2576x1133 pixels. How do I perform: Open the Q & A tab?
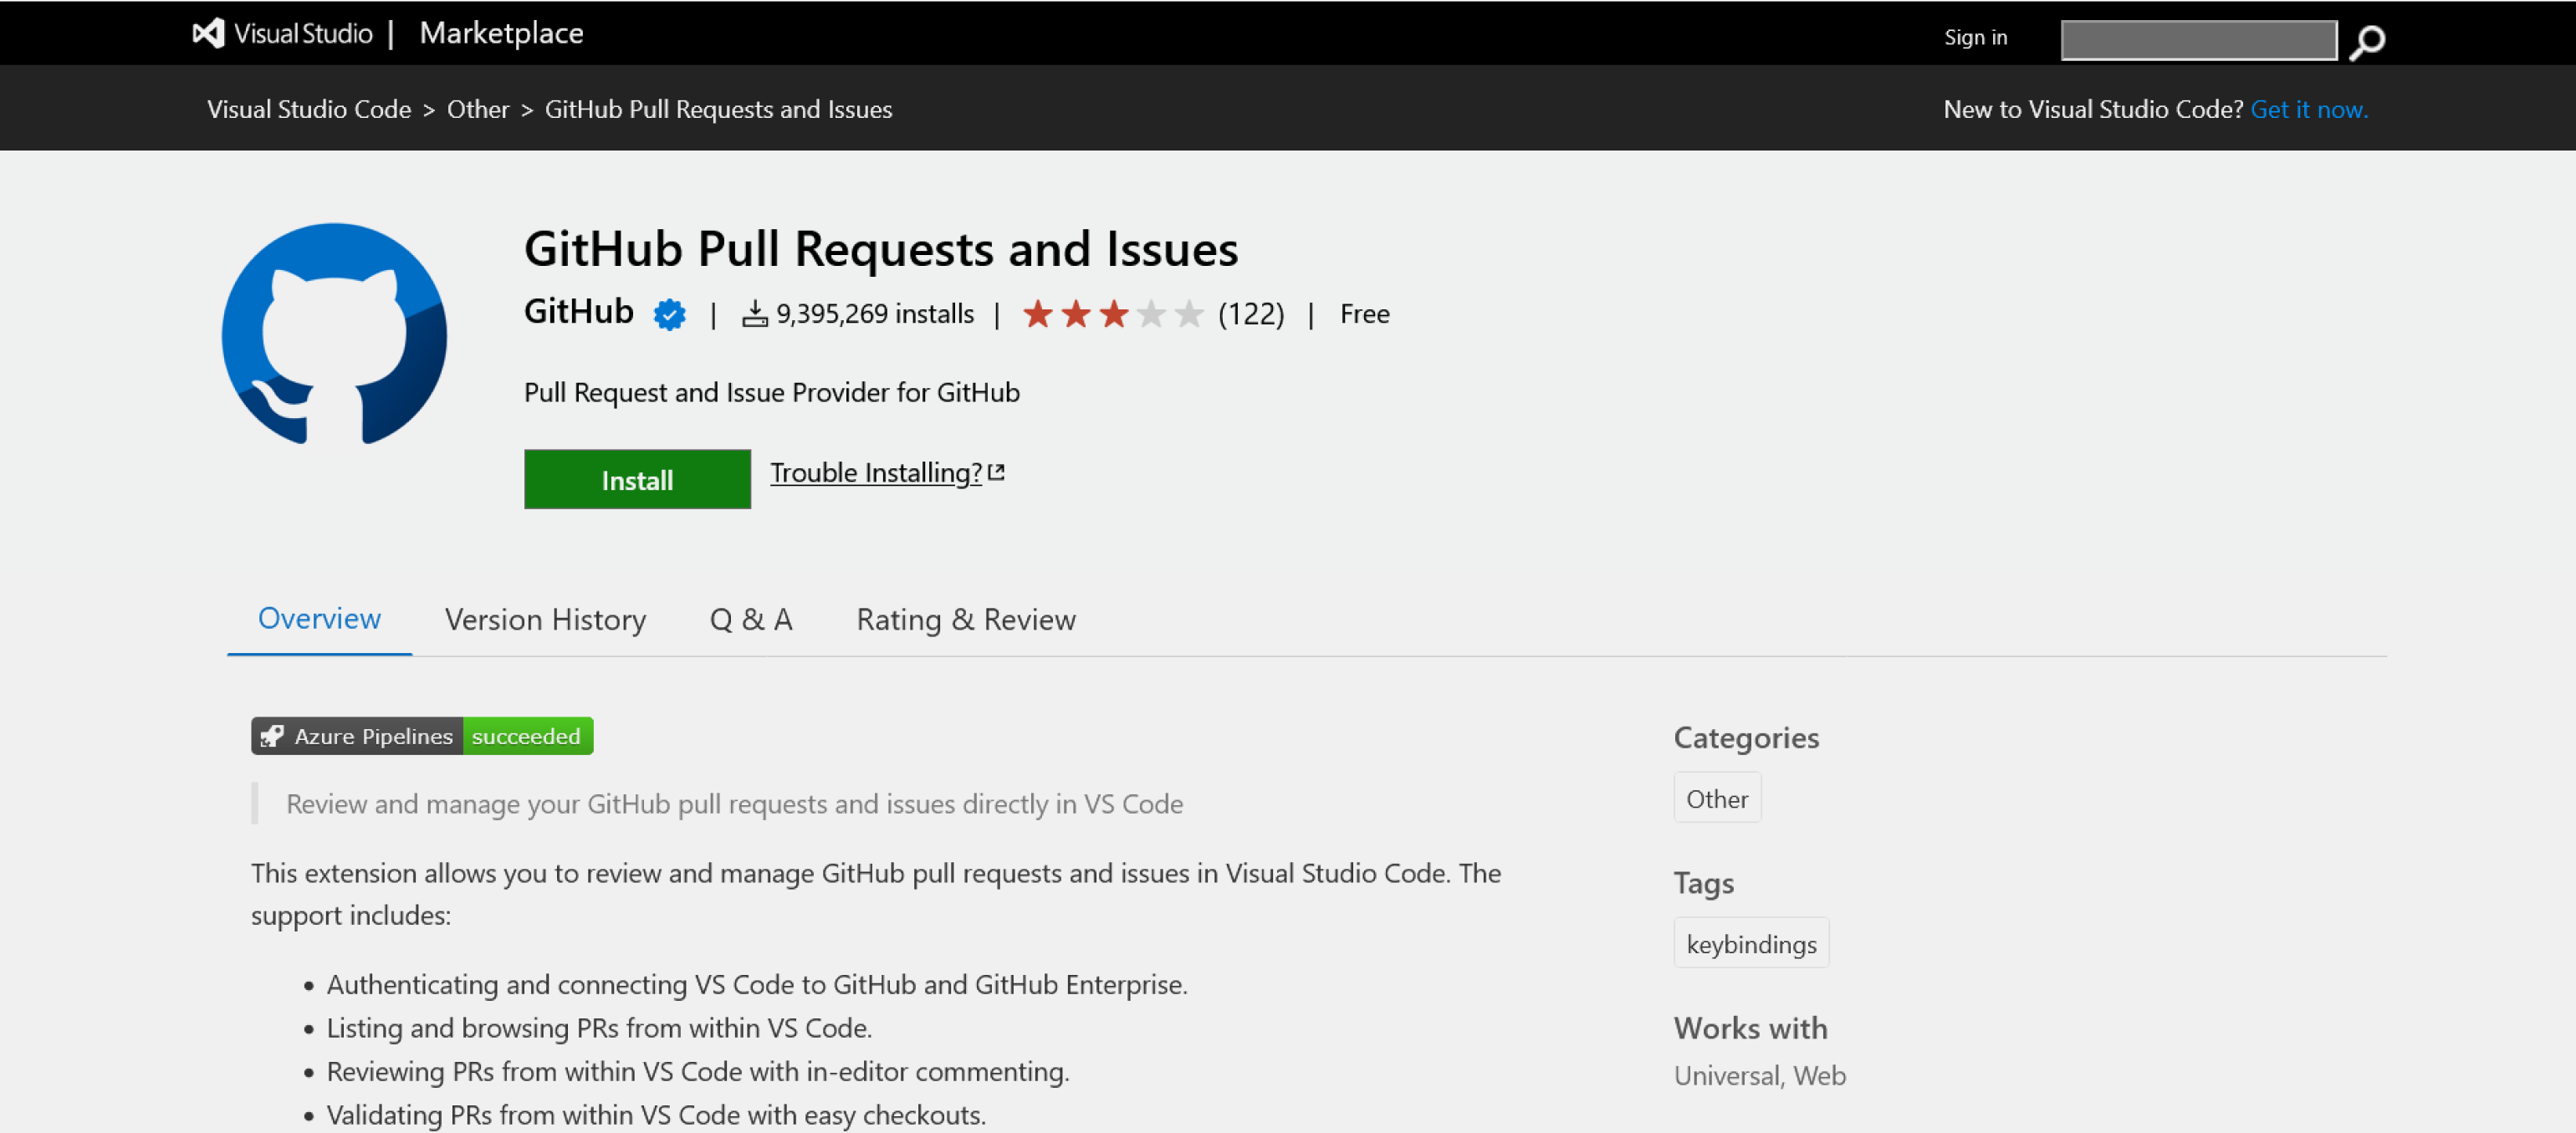751,620
